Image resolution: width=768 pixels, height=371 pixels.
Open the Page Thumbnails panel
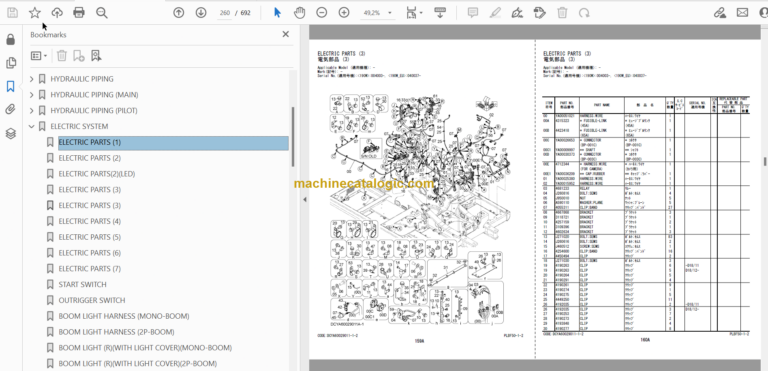click(10, 63)
